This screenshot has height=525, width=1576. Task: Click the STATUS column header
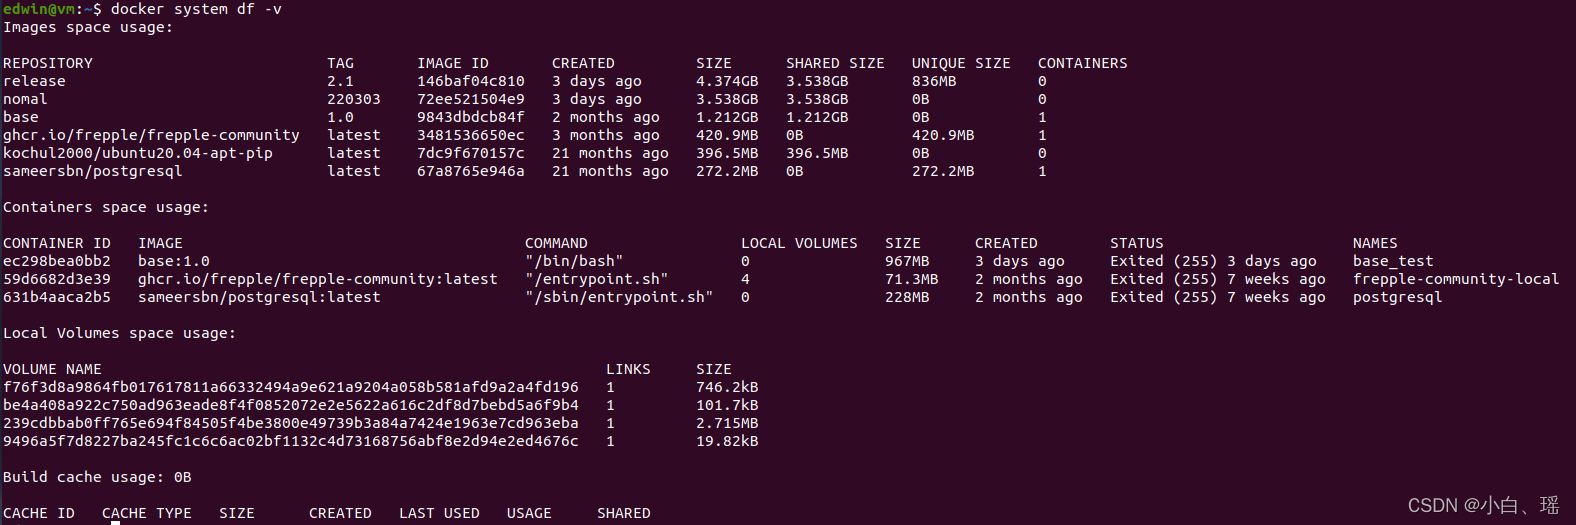tap(1137, 243)
